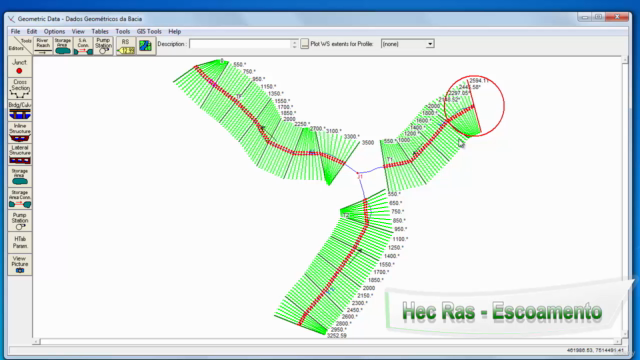Viewport: 640px width, 360px height.
Task: Click the Tools/Editors corner label
Action: click(x=20, y=45)
